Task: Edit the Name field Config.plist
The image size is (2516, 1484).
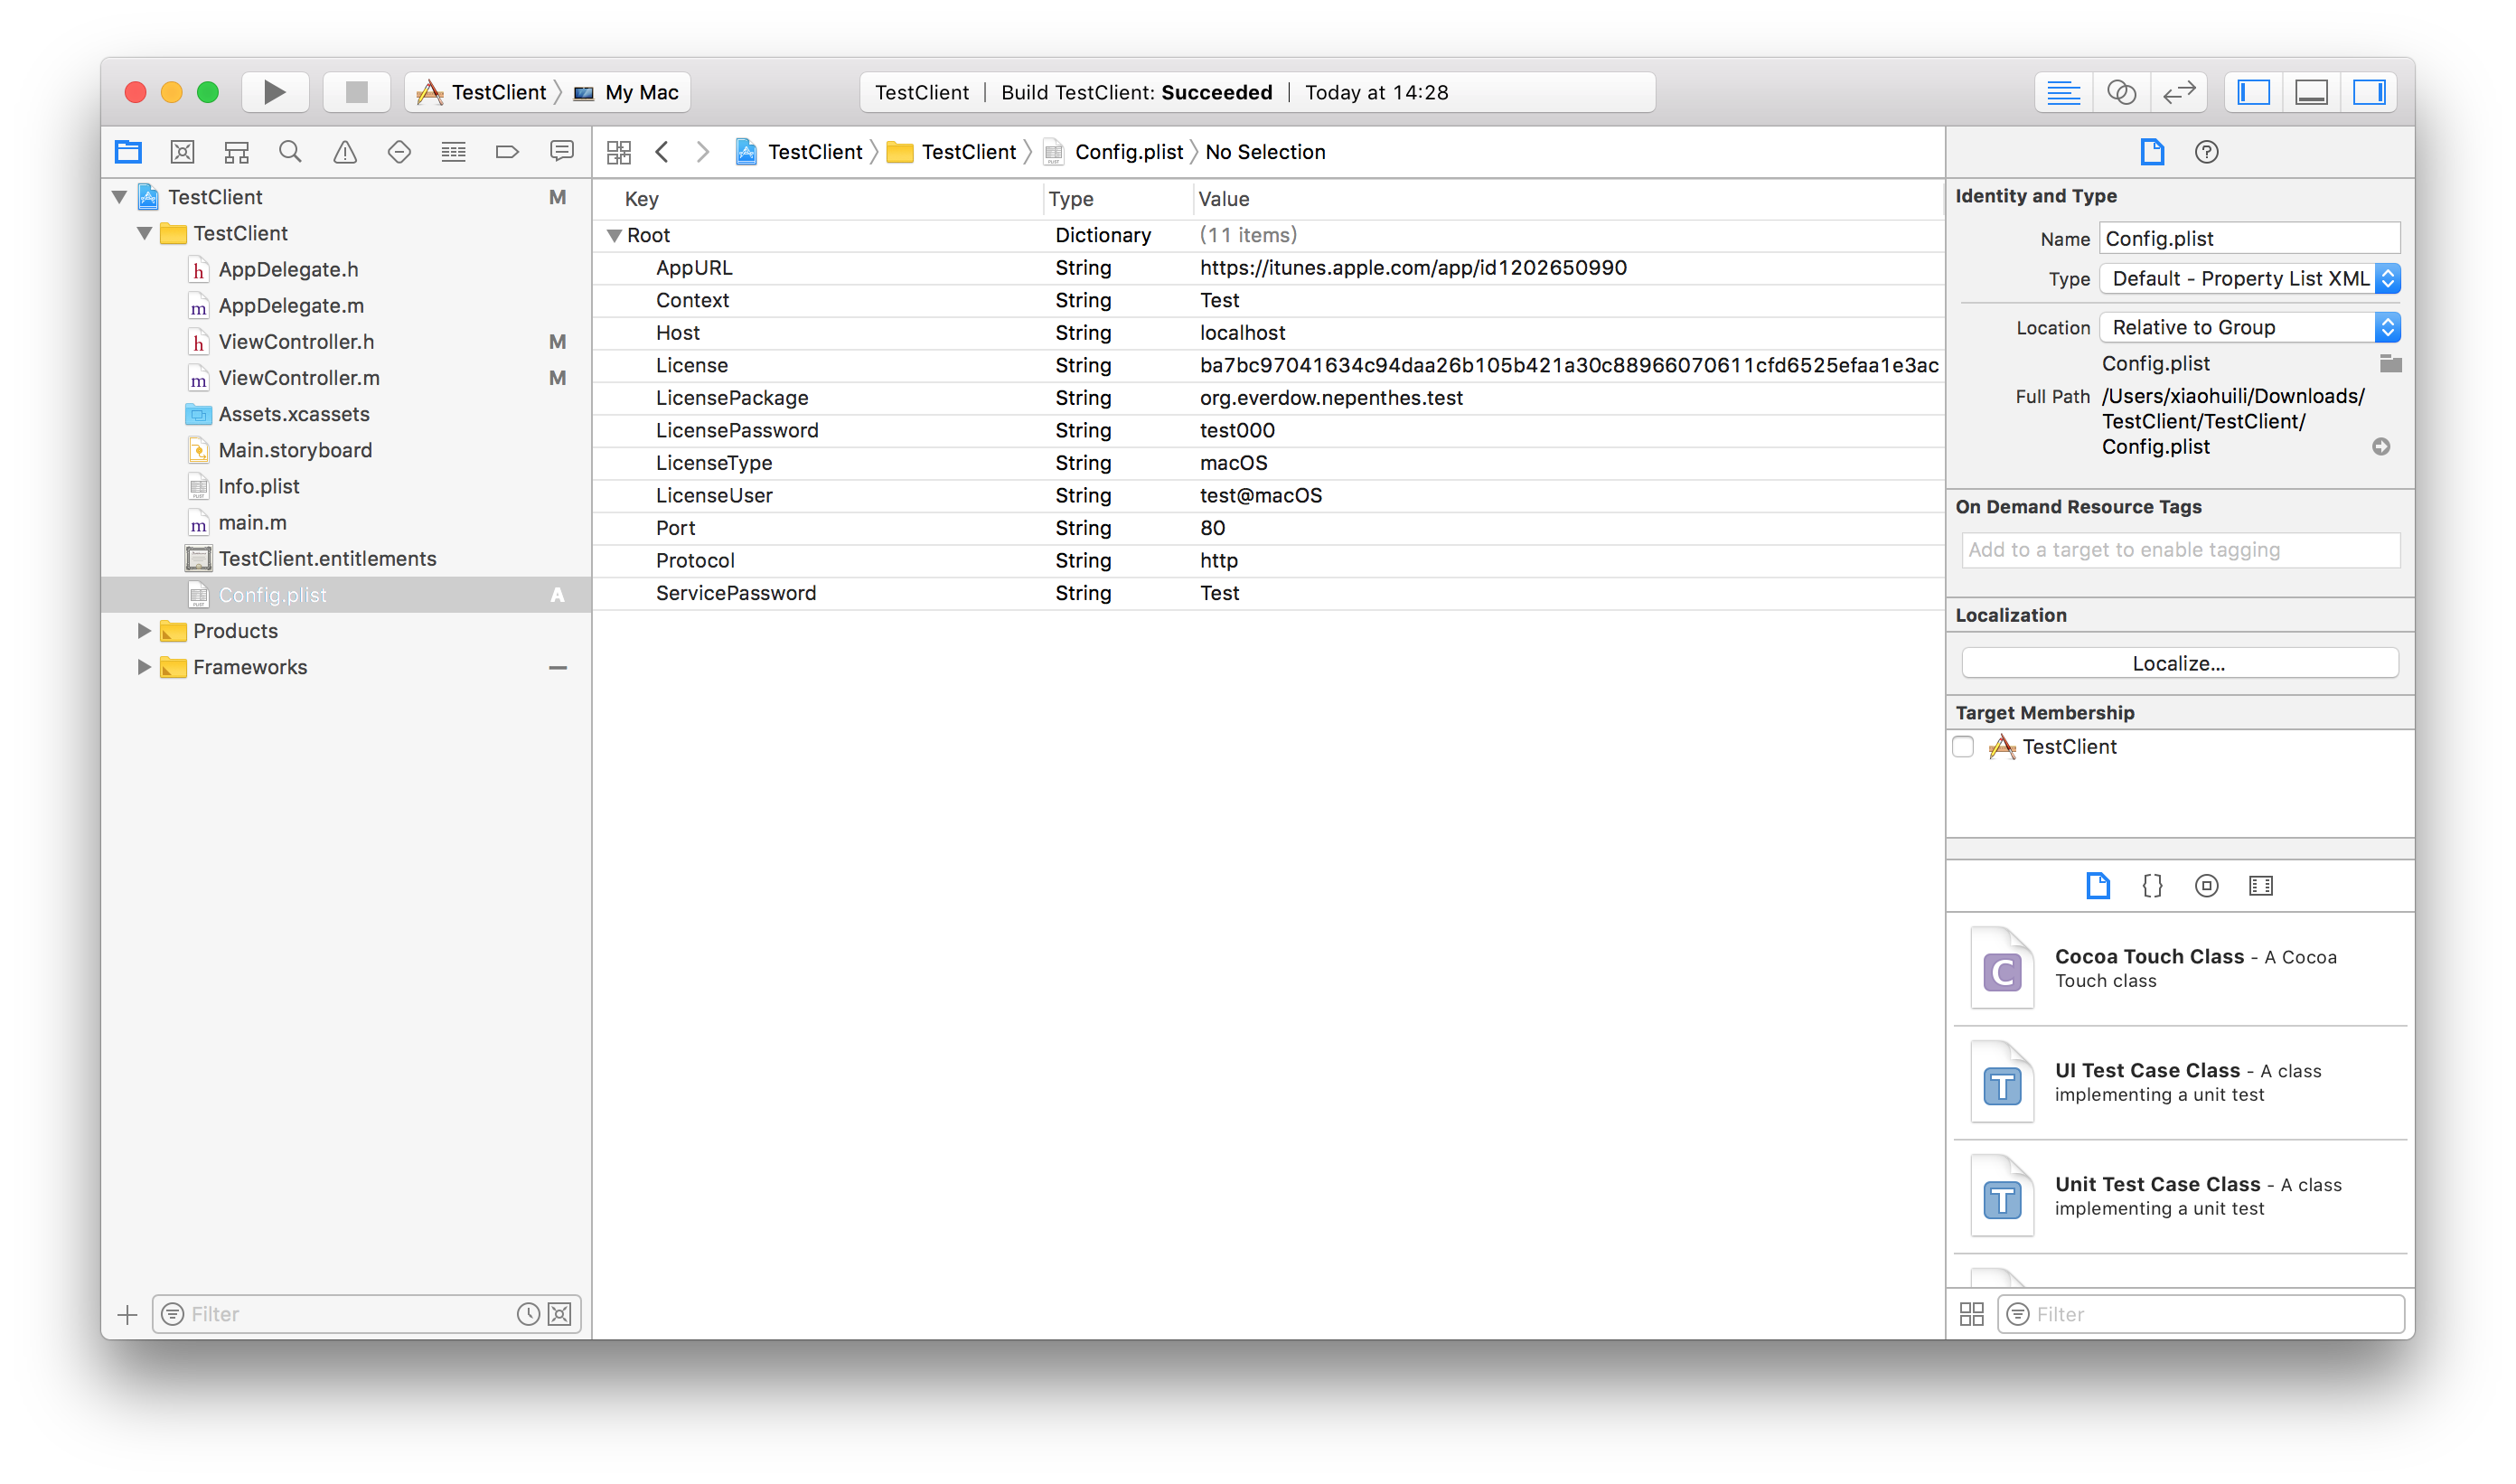Action: (2249, 239)
